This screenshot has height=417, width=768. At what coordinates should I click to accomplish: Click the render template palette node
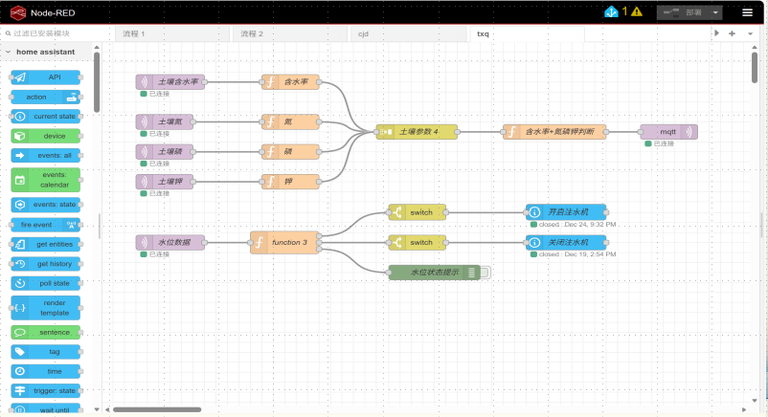tap(46, 308)
